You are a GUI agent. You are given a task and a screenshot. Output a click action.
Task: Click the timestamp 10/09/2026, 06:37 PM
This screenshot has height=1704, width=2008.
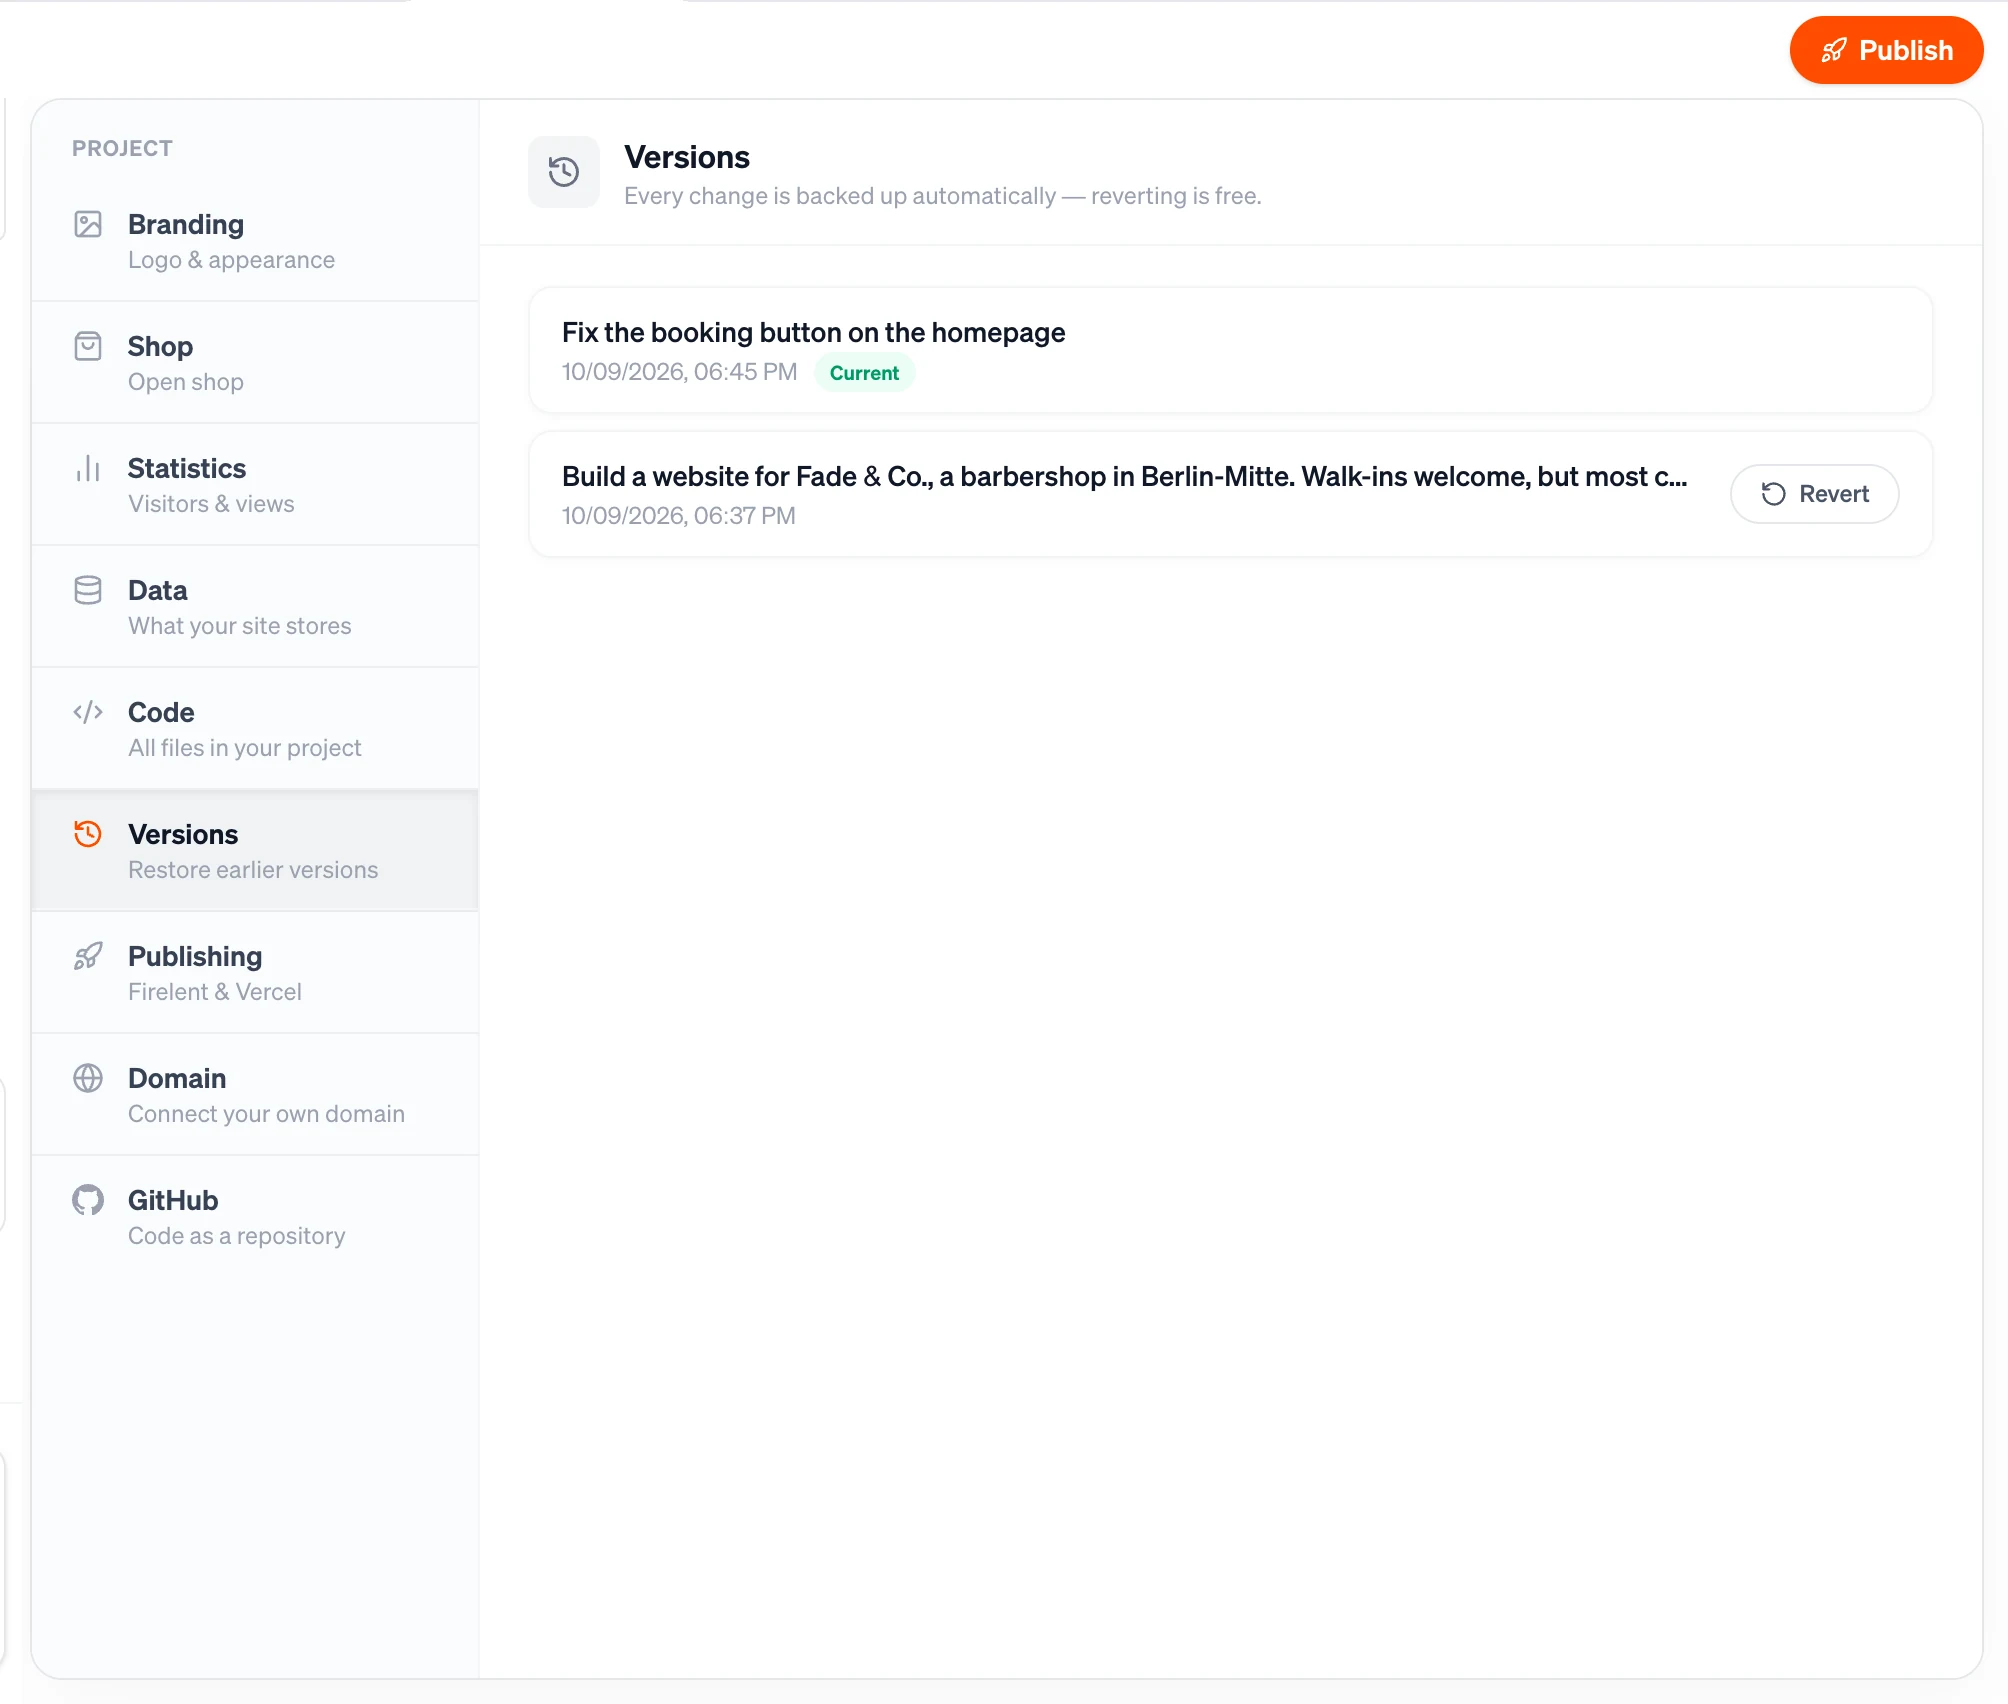click(678, 516)
